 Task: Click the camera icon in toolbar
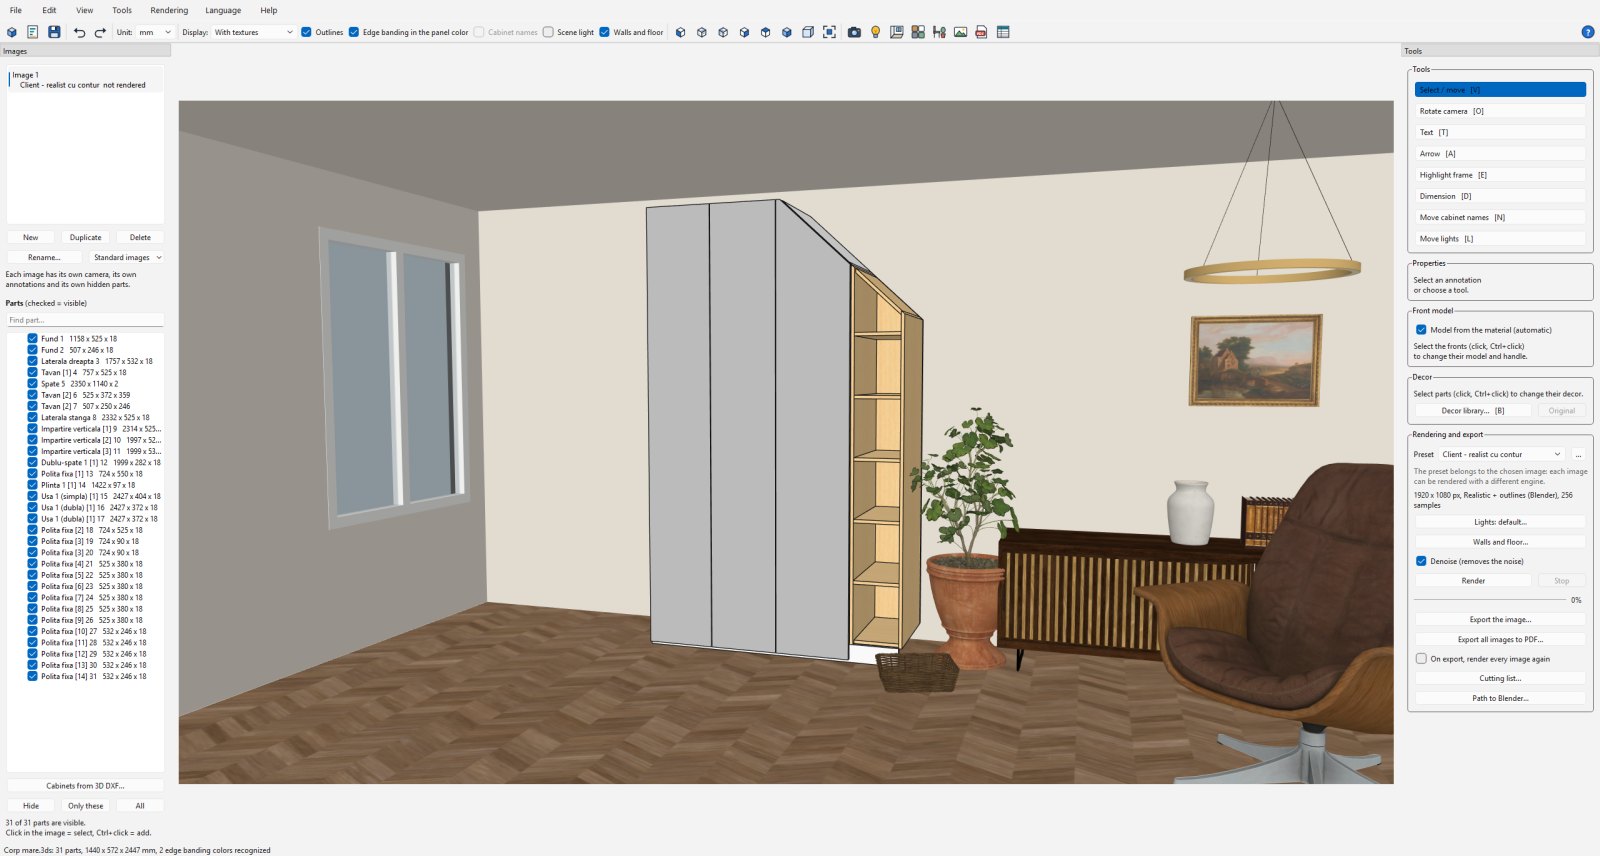pyautogui.click(x=854, y=32)
